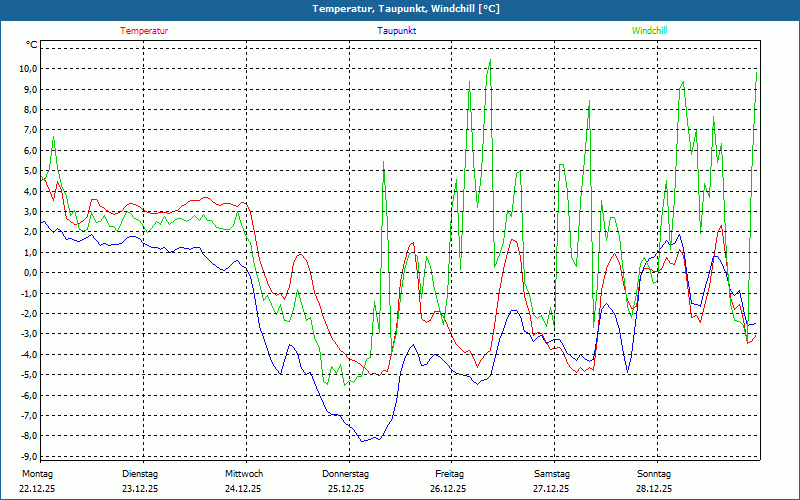Click the -8.0 y-axis value
Viewport: 800px width, 500px height.
pos(27,436)
